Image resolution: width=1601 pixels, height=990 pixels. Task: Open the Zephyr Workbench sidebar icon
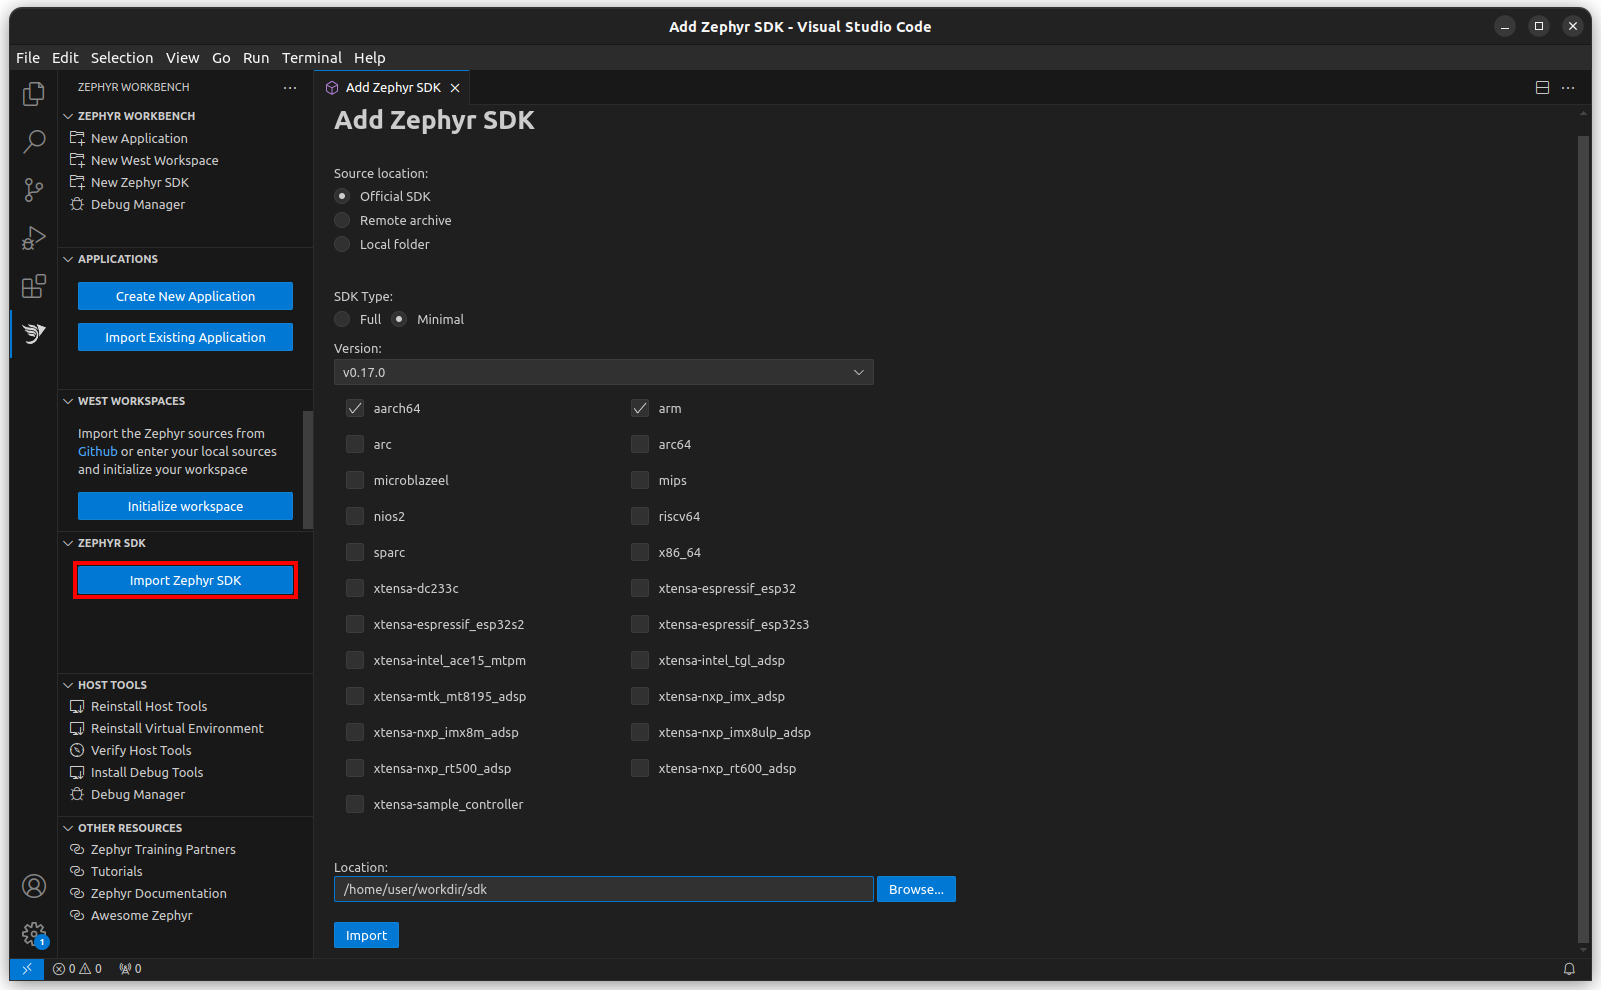coord(33,333)
